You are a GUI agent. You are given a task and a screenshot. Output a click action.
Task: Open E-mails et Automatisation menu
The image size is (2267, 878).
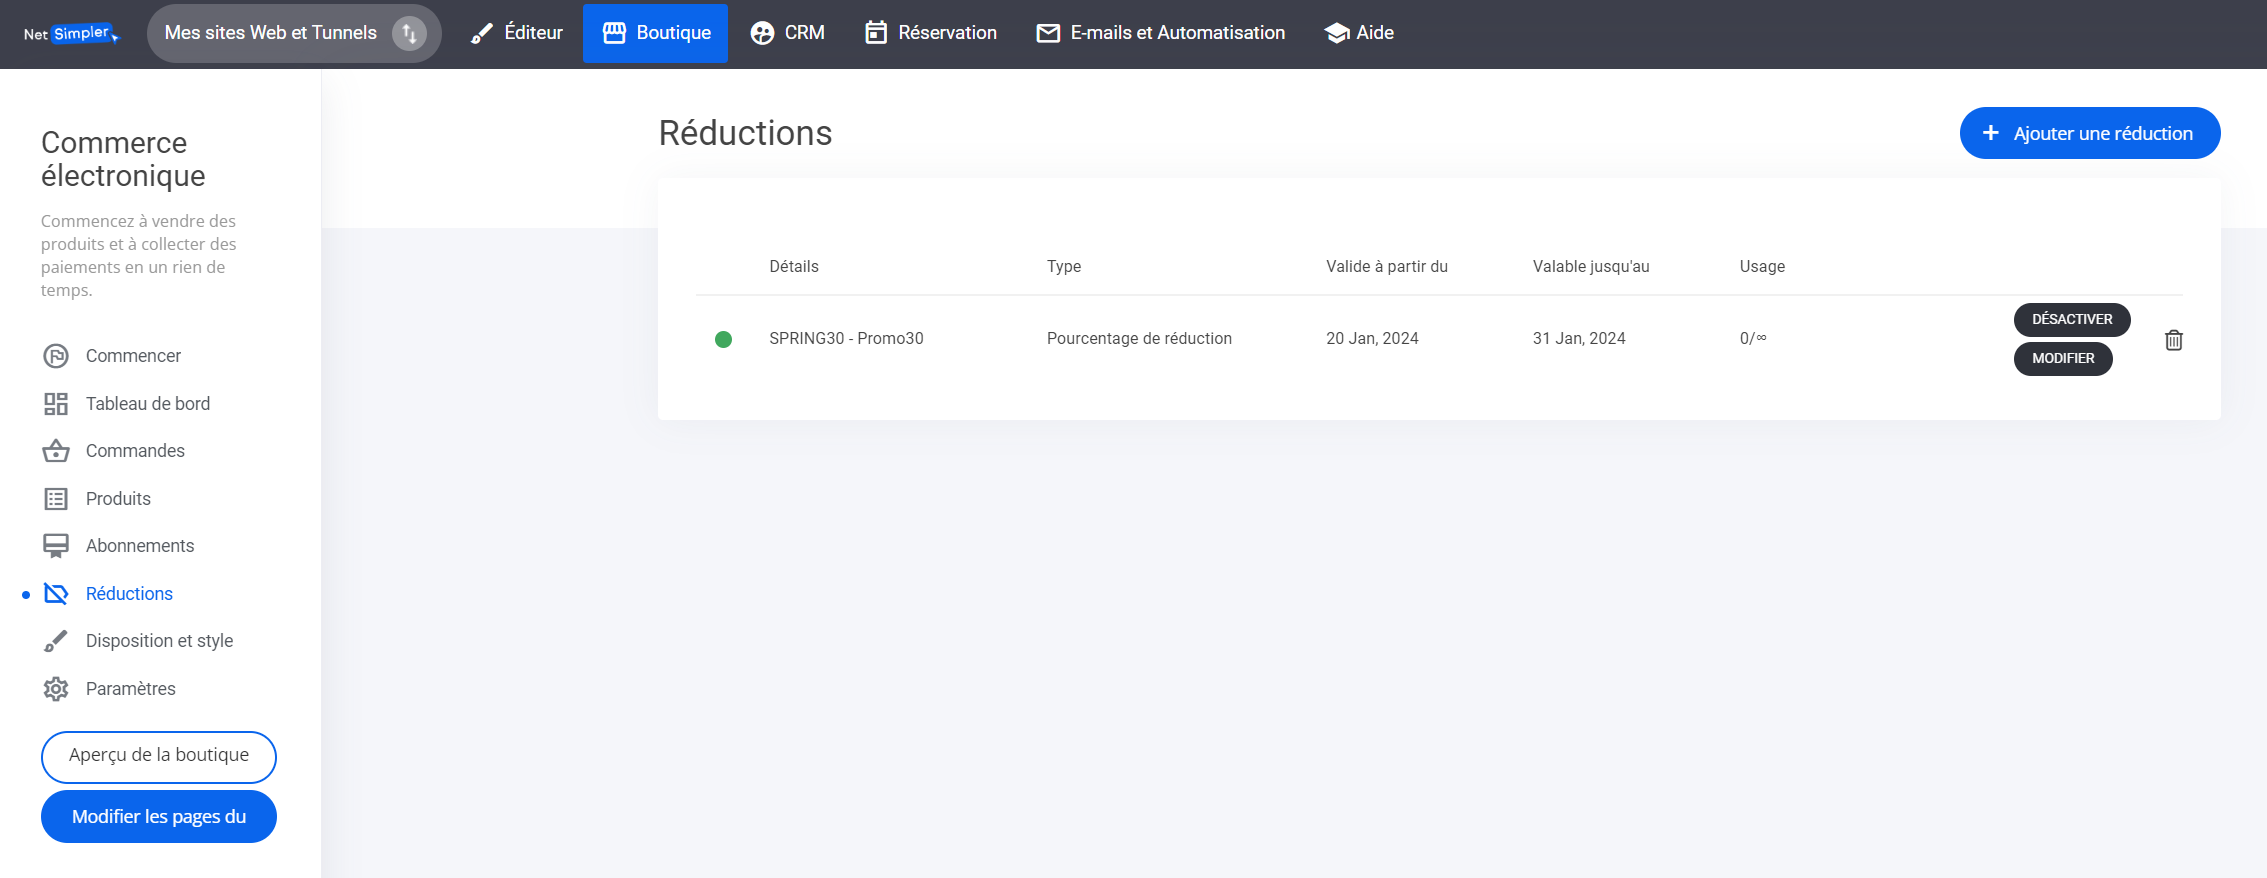[1161, 33]
